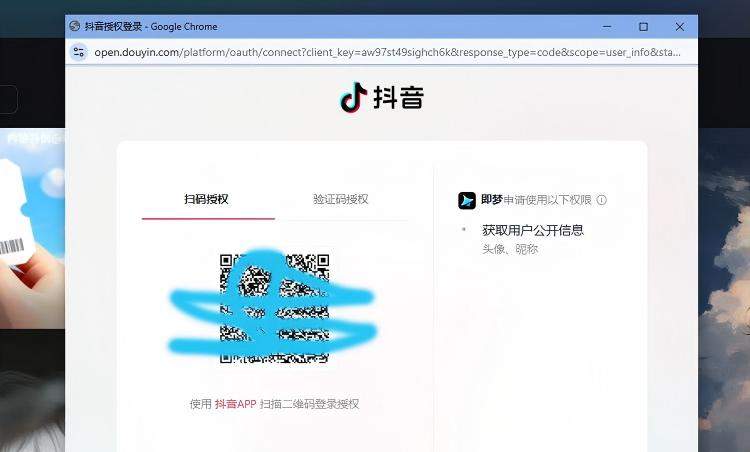The width and height of the screenshot is (750, 452).
Task: Click the 获取用户公开信息 permission text
Action: click(x=533, y=231)
